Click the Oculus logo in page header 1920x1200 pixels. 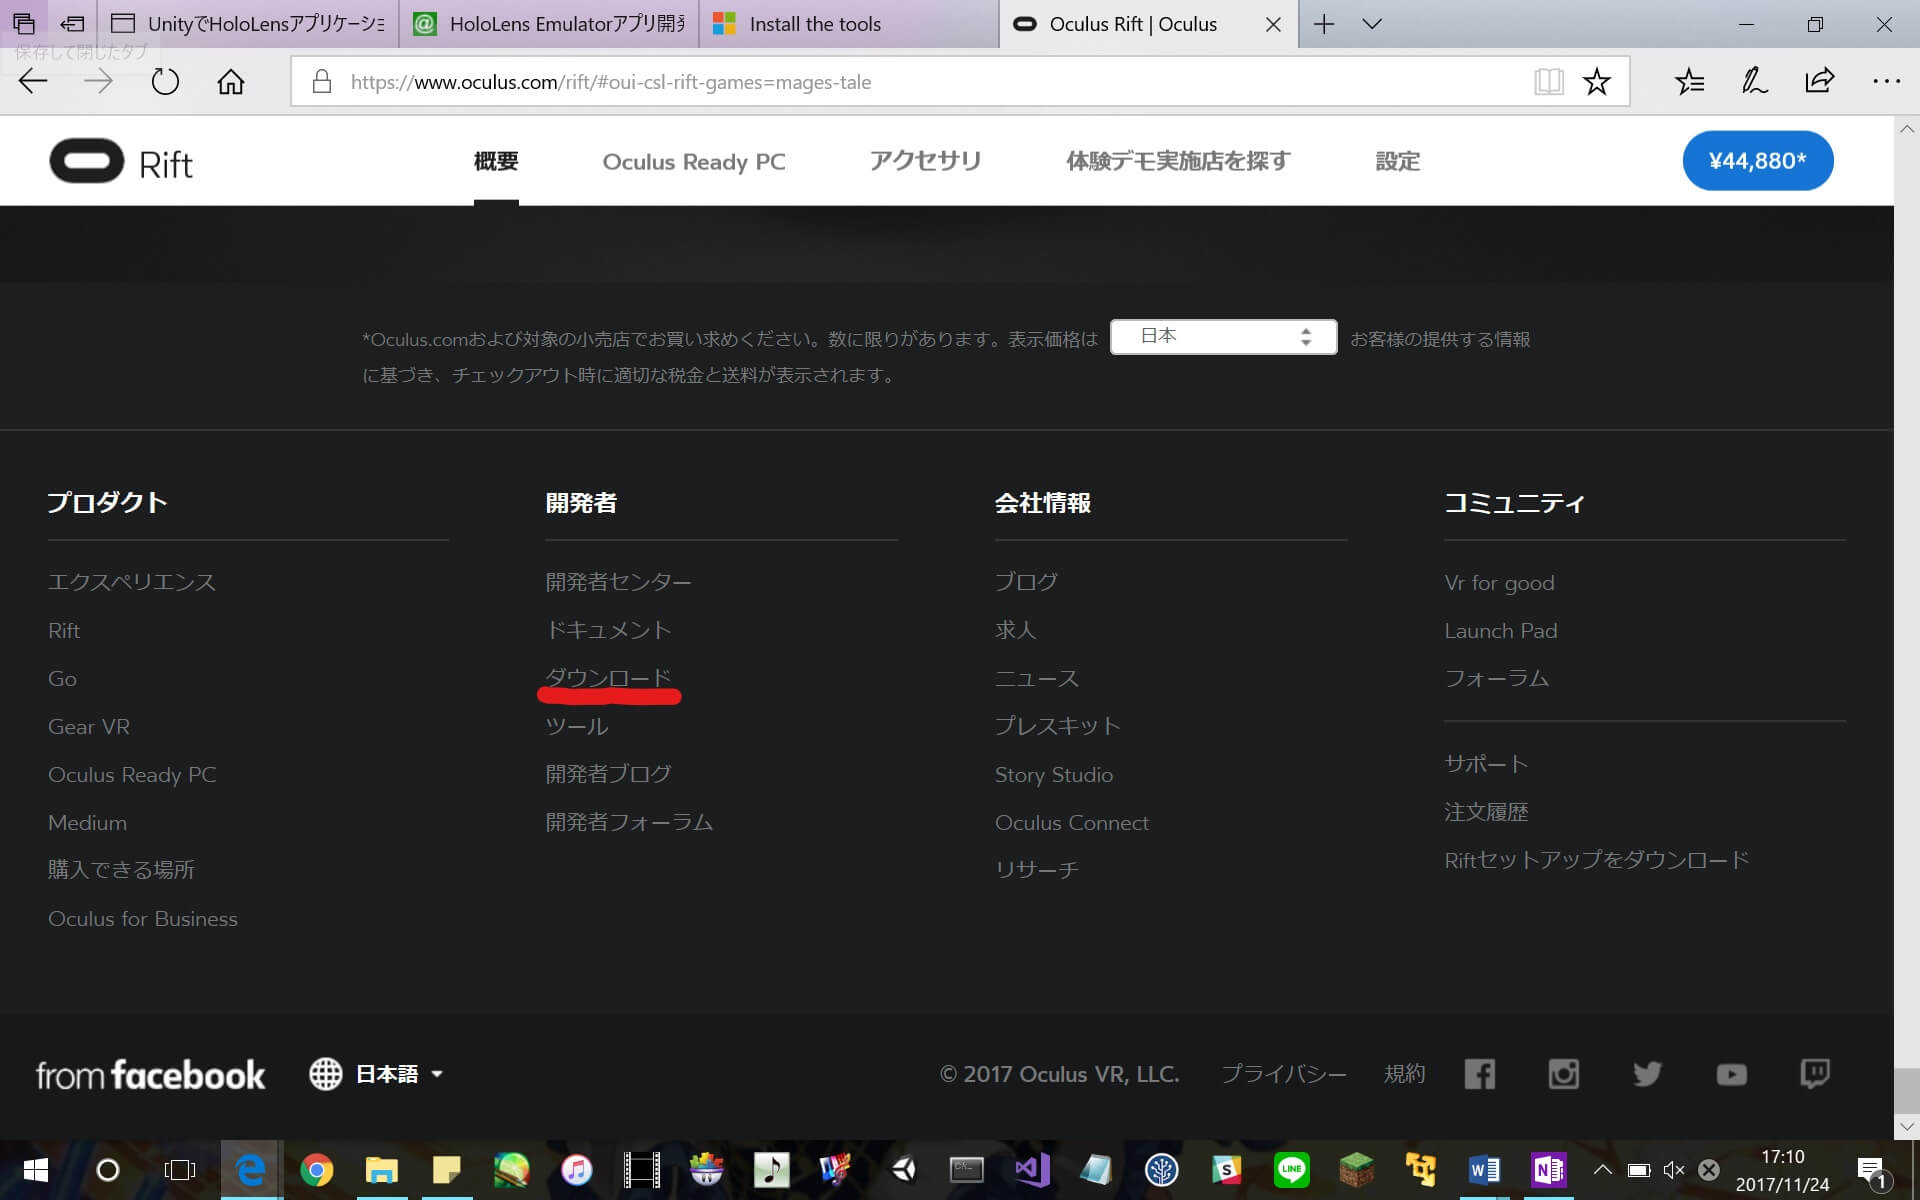(87, 161)
